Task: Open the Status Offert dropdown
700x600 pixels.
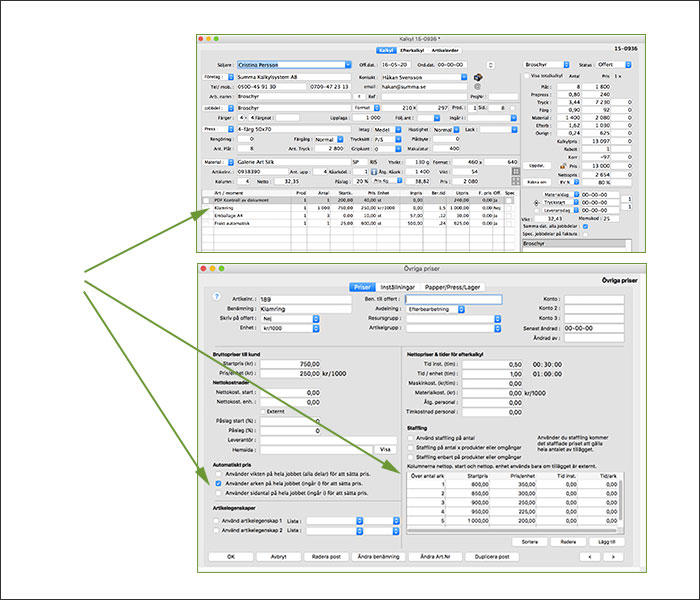Action: coord(628,65)
